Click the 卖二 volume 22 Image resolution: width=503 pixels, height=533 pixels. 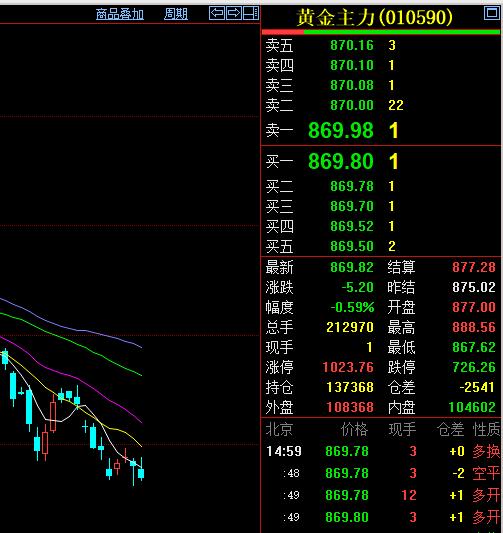tap(396, 105)
